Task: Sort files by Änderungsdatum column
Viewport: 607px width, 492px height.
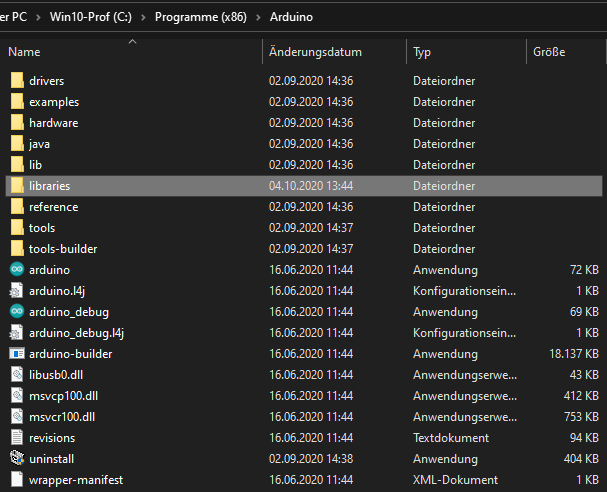Action: coord(315,52)
